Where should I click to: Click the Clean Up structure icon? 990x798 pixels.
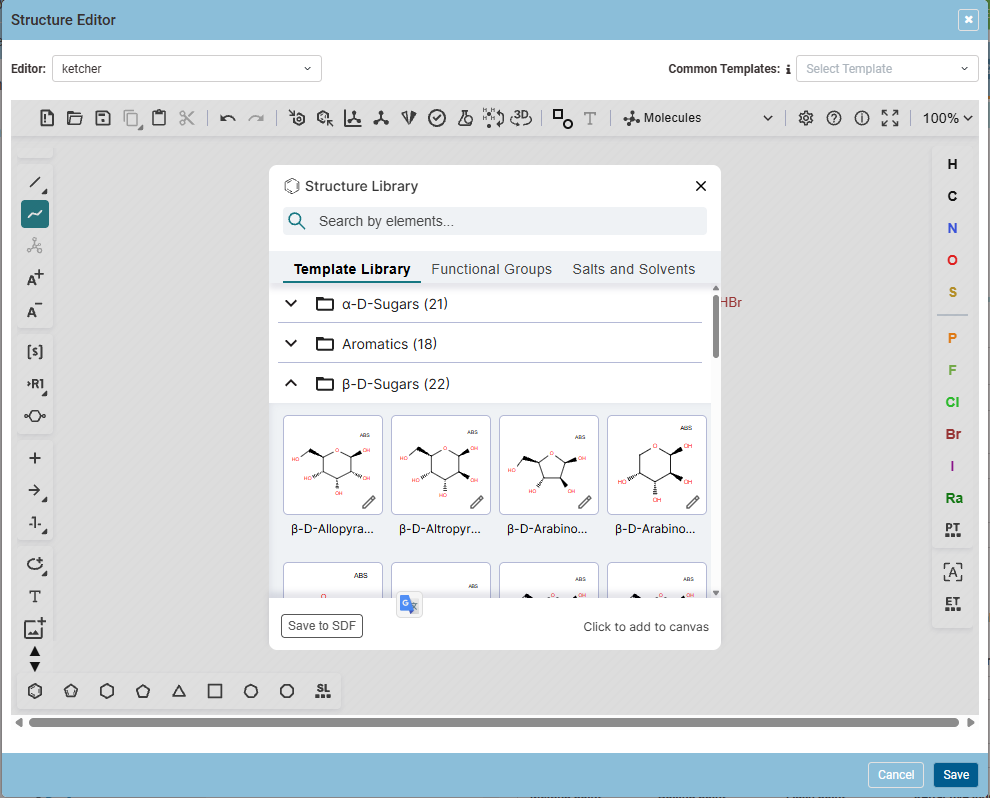381,118
